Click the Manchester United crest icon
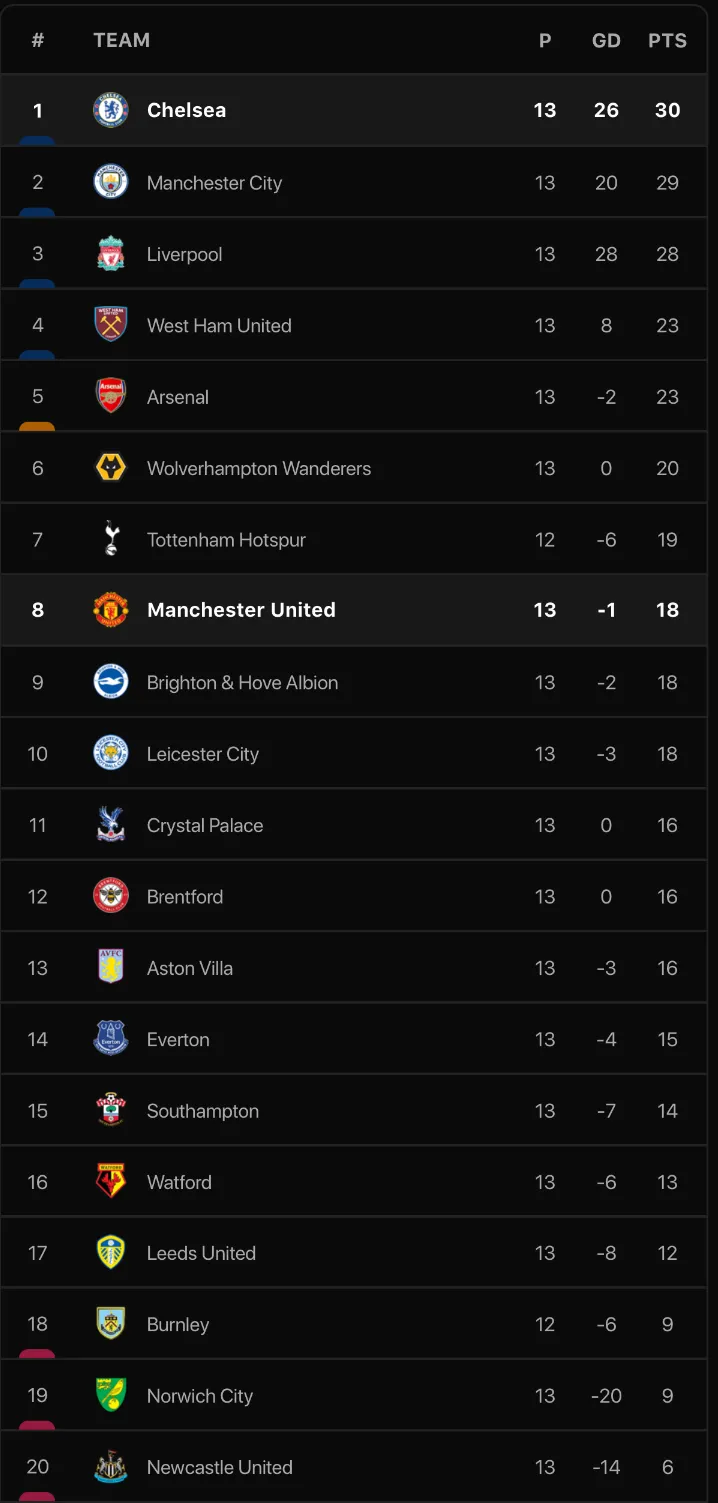This screenshot has height=1503, width=718. coord(110,610)
